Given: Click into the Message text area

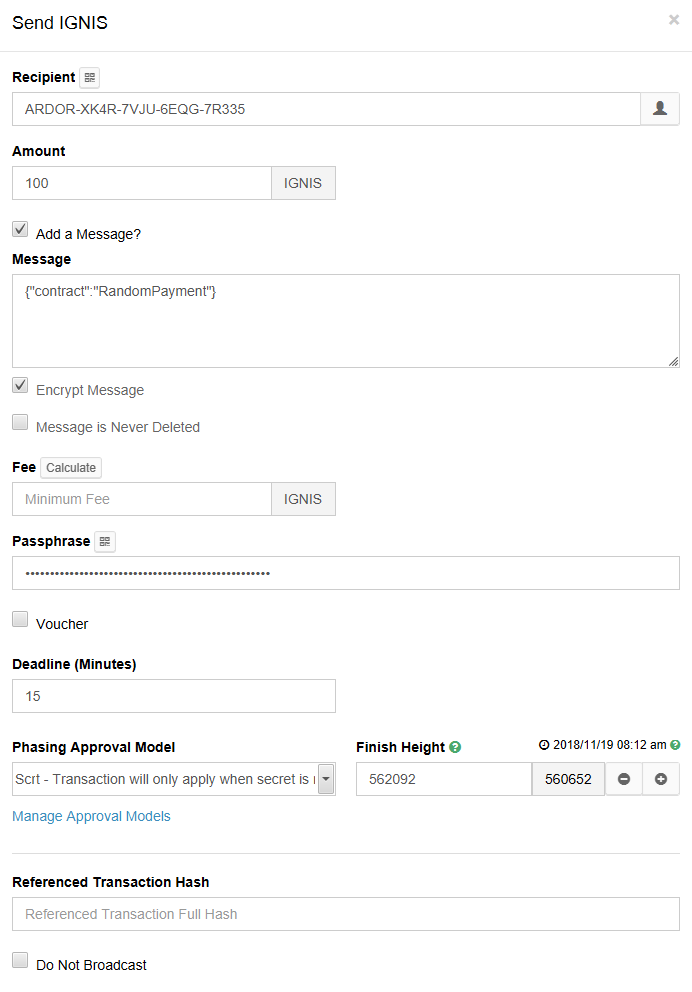Looking at the screenshot, I should (x=345, y=320).
